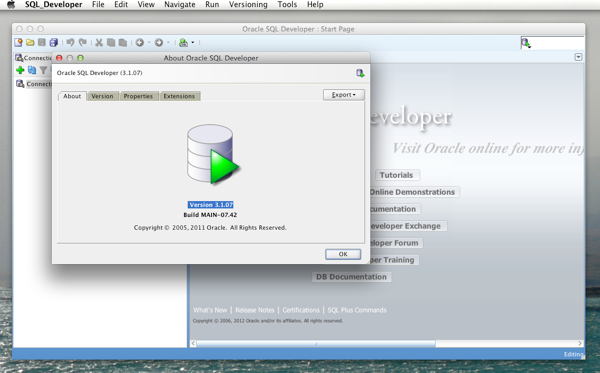Open the SQL Plus Commands link

(x=357, y=310)
